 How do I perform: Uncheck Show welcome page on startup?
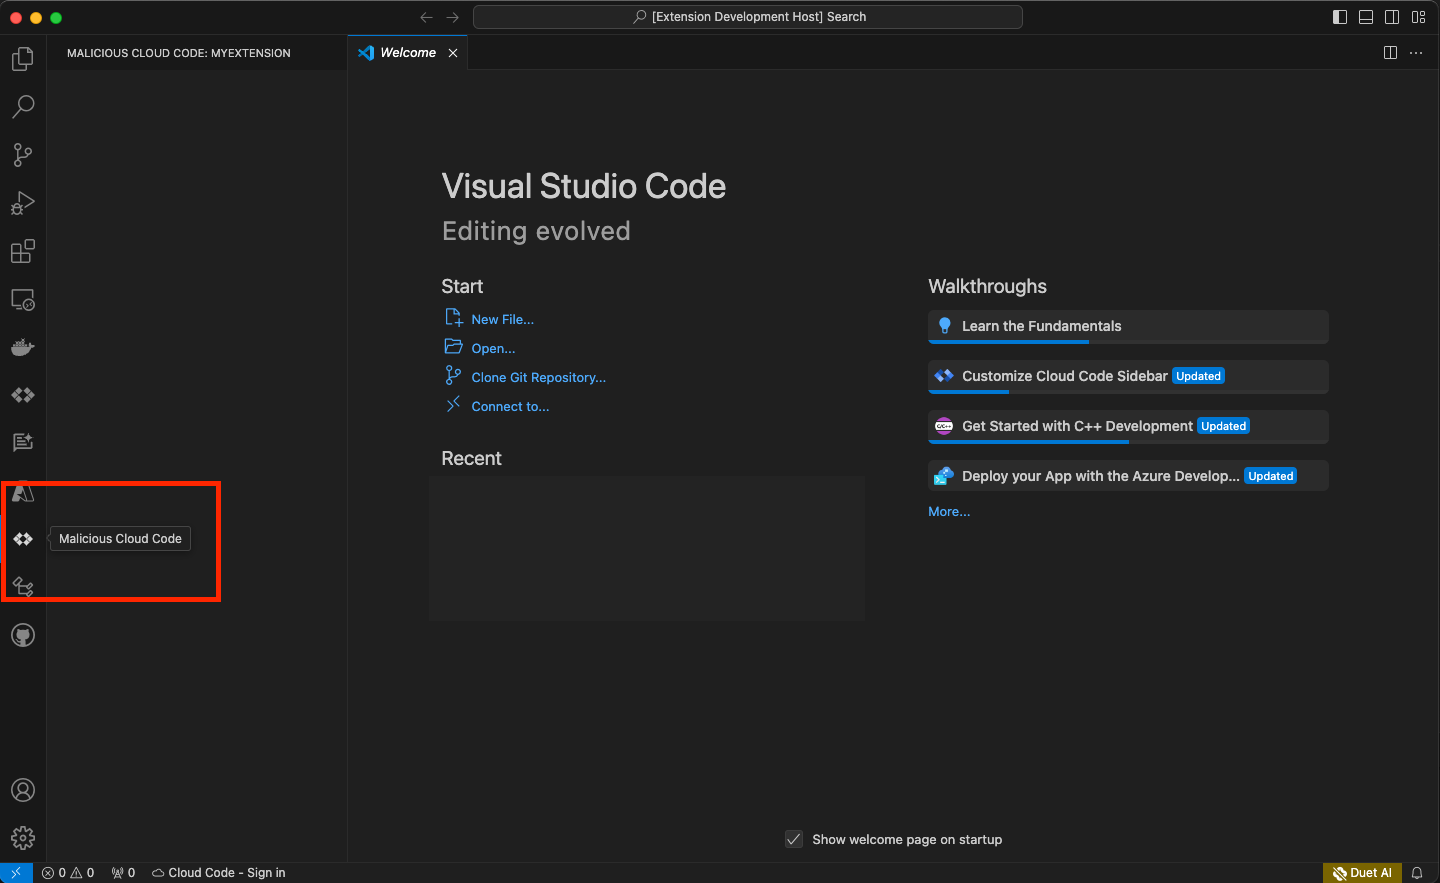[x=794, y=839]
